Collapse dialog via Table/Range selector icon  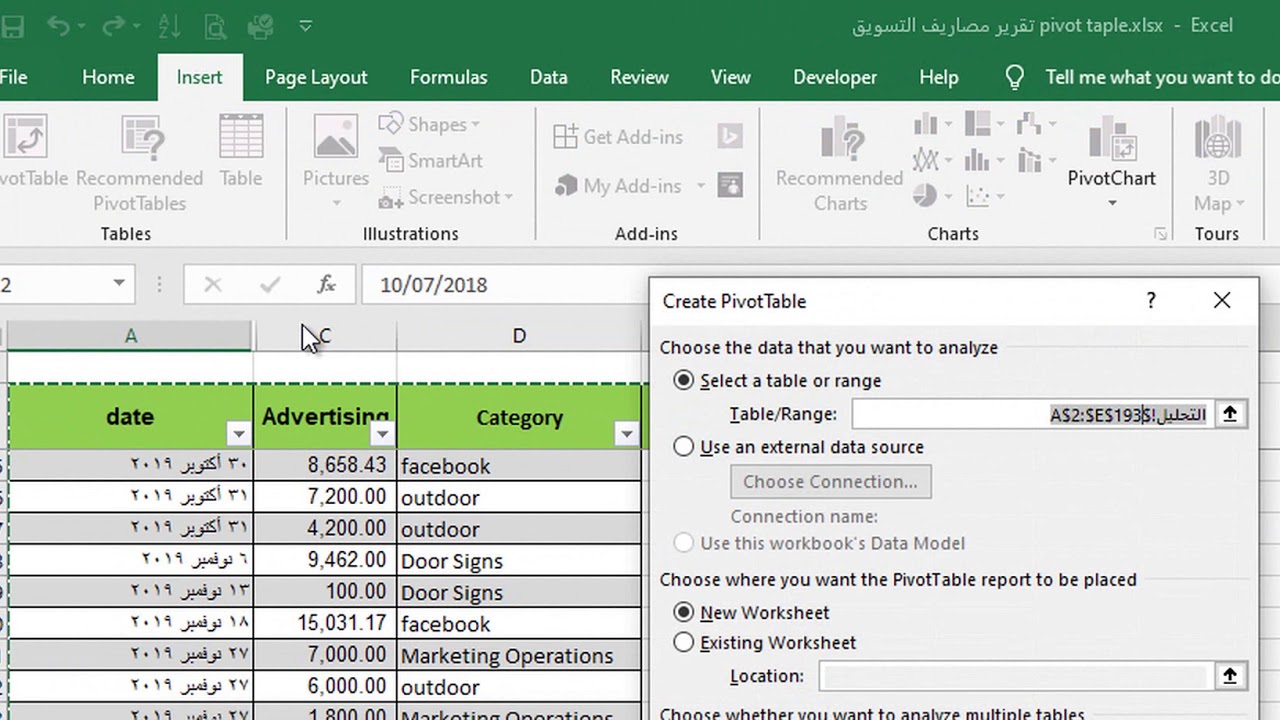point(1230,414)
